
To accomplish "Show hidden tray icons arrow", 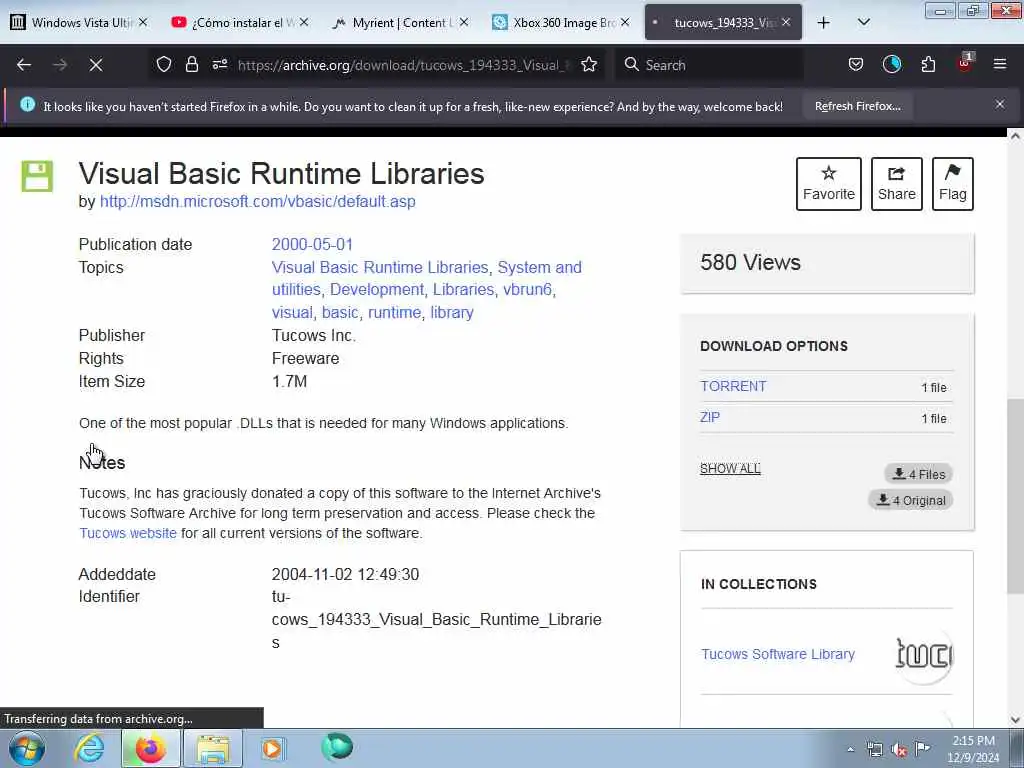I will (x=850, y=749).
